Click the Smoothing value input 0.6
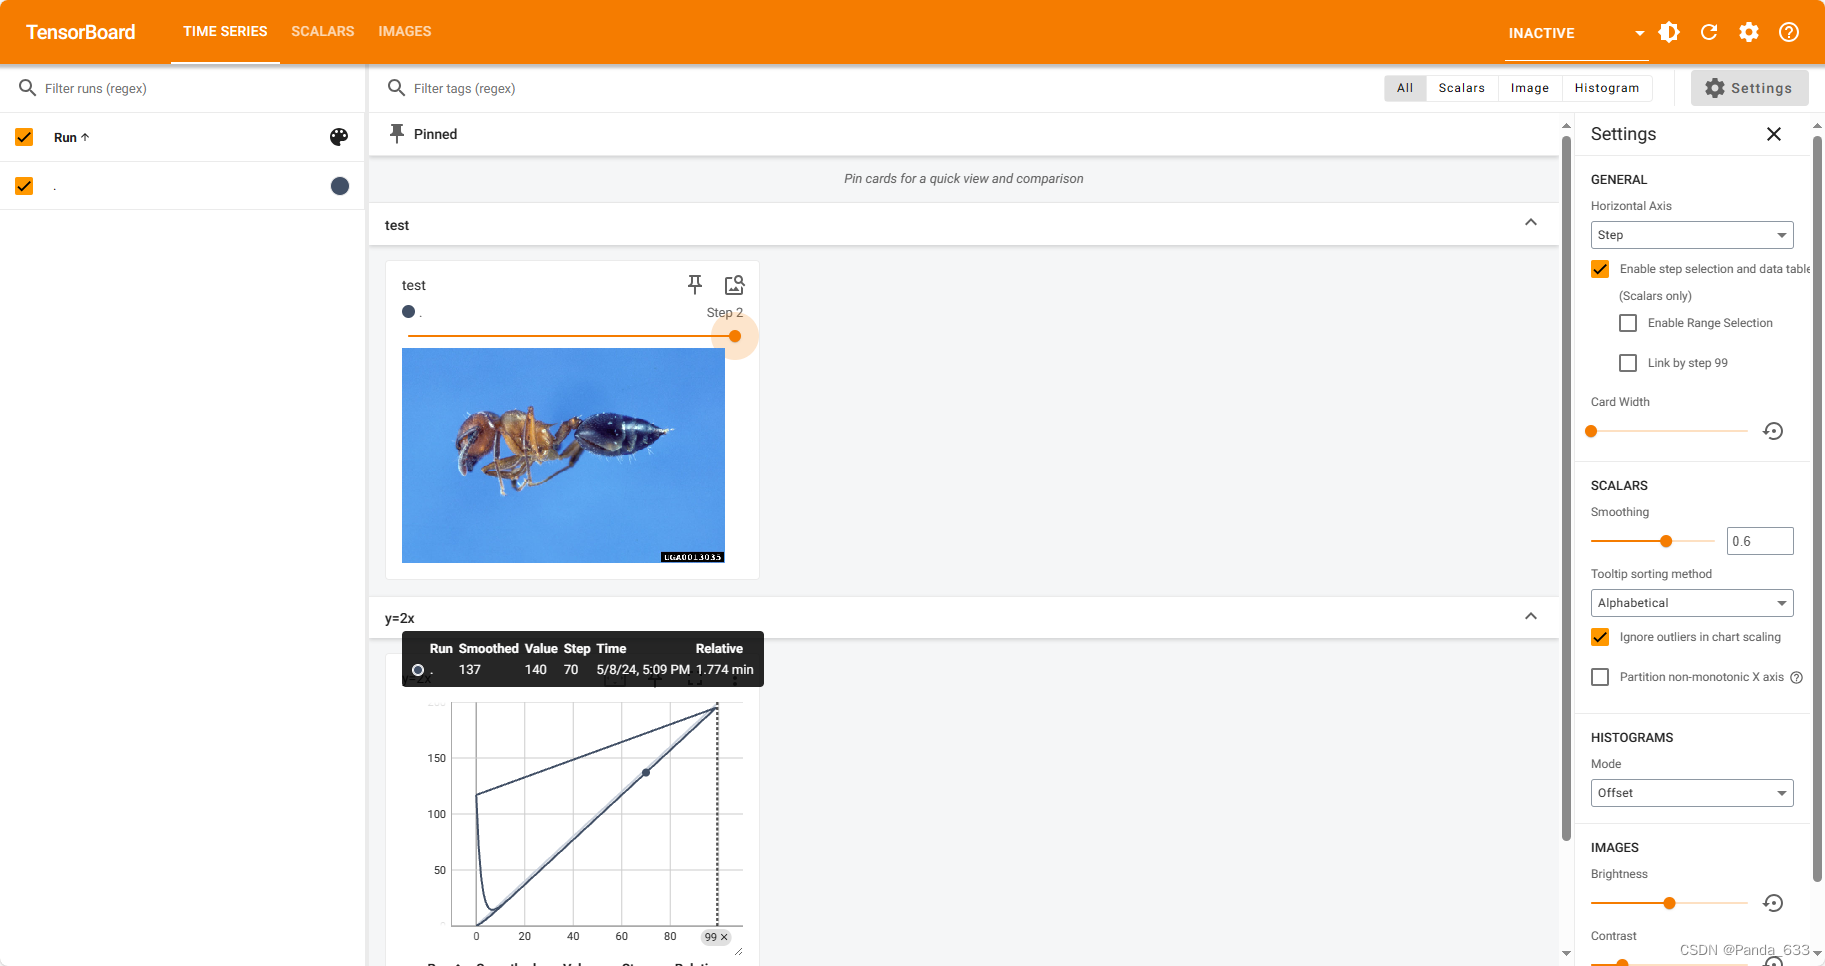This screenshot has height=966, width=1825. pyautogui.click(x=1760, y=541)
